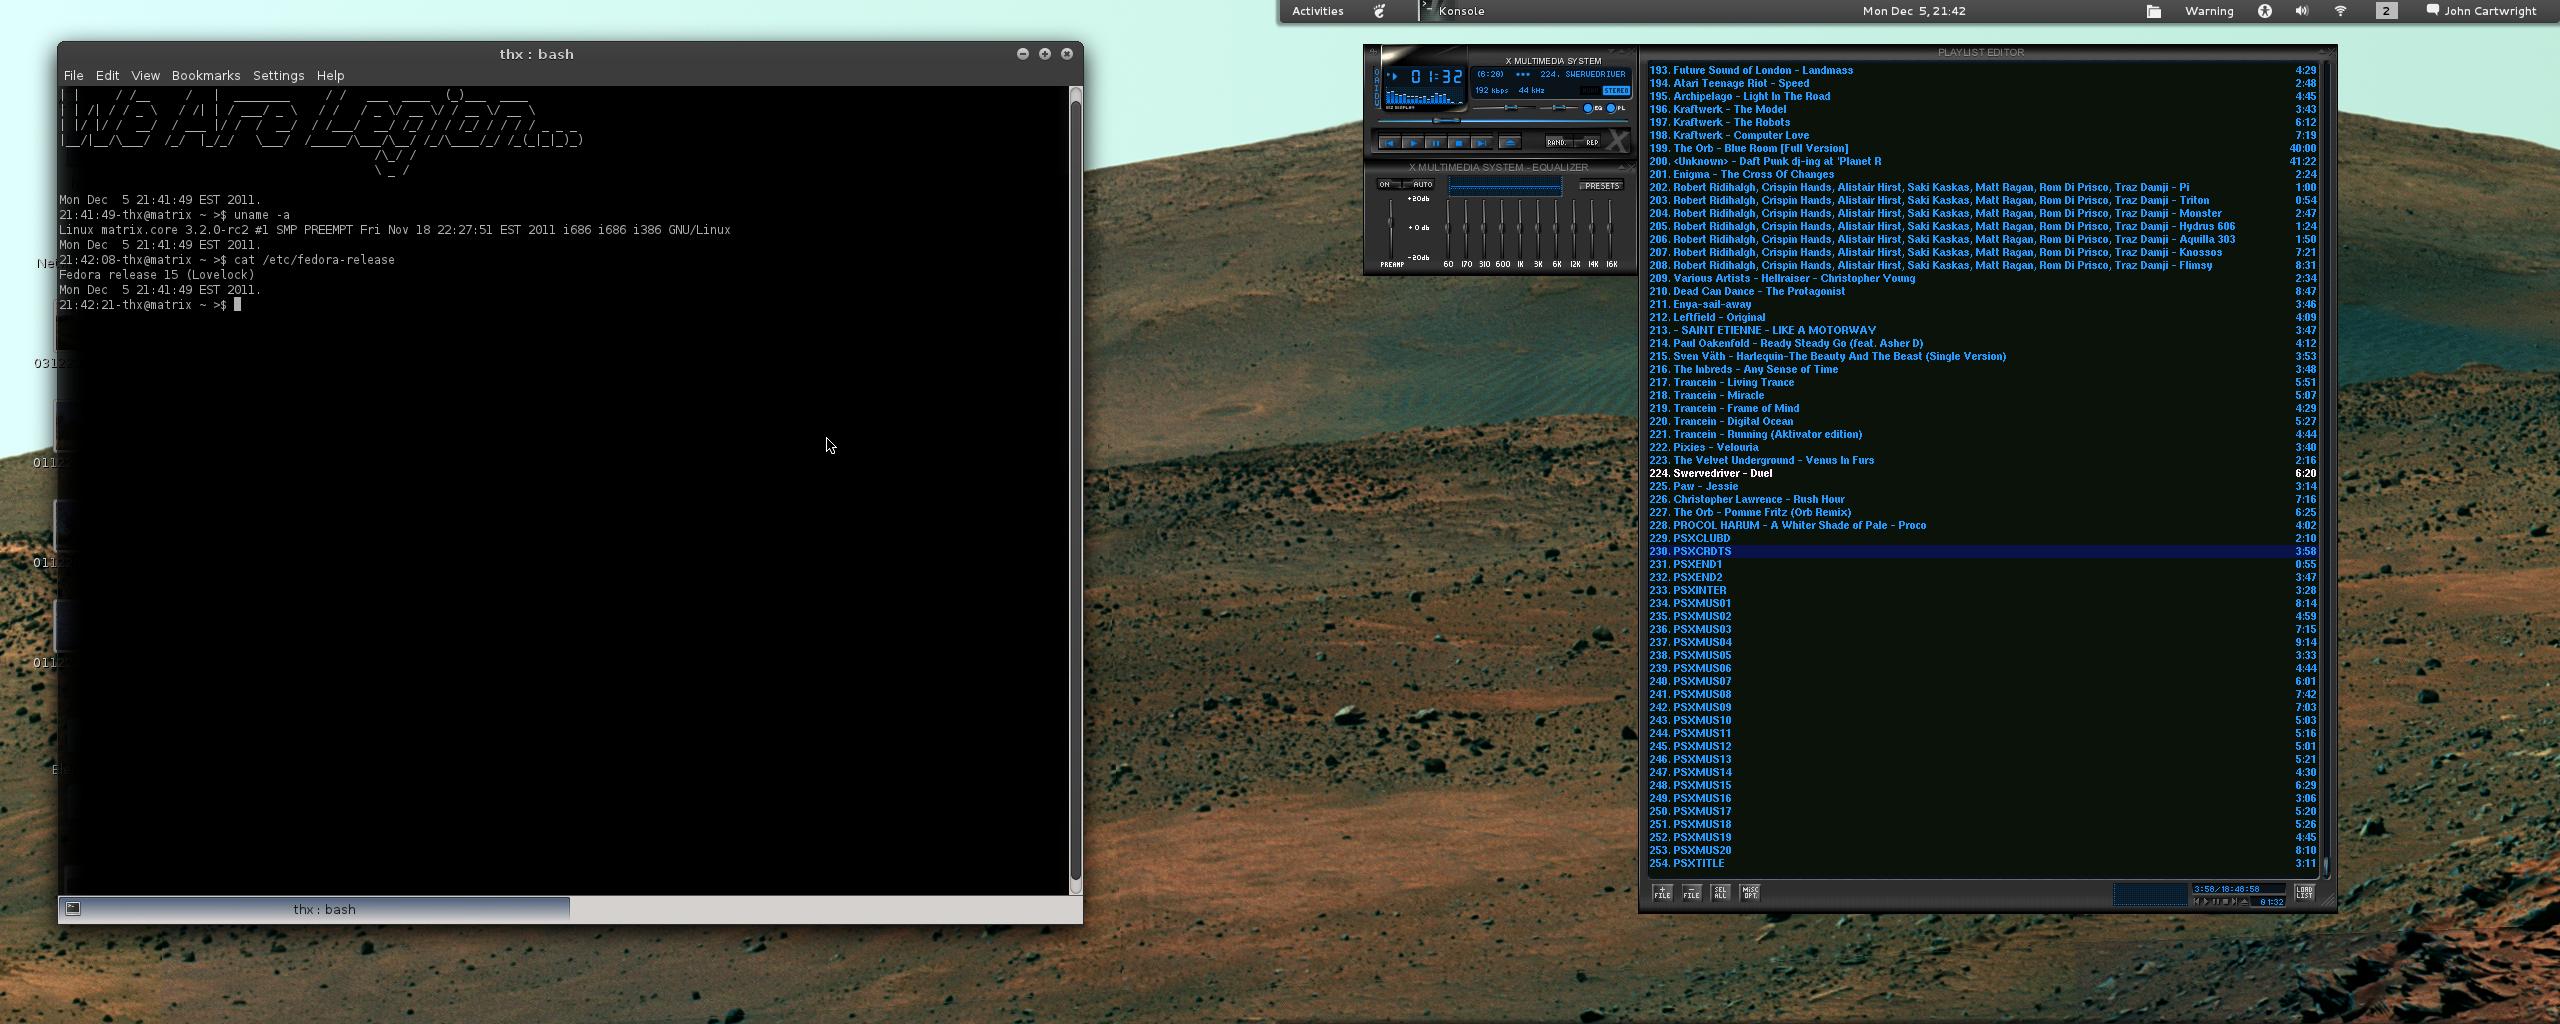This screenshot has width=2560, height=1024.
Task: Open the MISC OPT options in playlist editor
Action: [x=1751, y=894]
